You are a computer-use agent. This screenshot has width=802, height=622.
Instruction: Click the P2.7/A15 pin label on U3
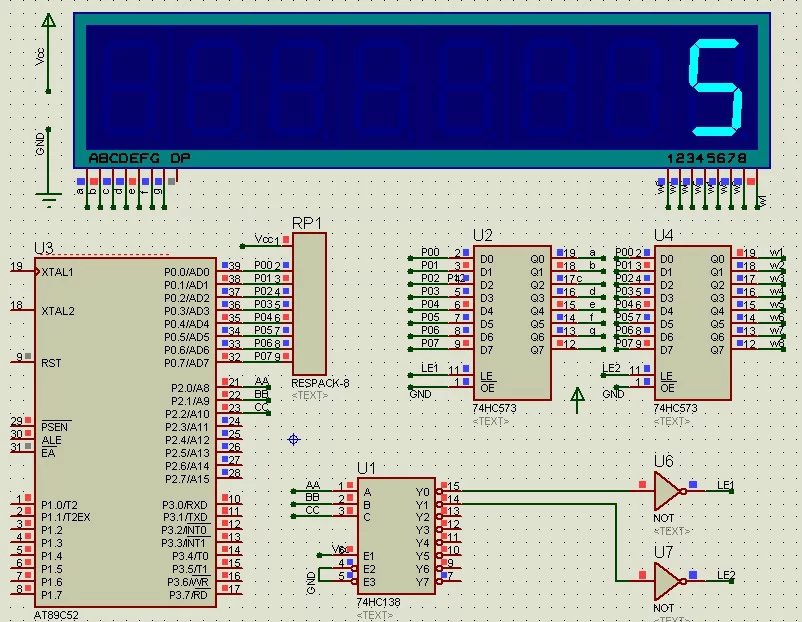[x=187, y=479]
